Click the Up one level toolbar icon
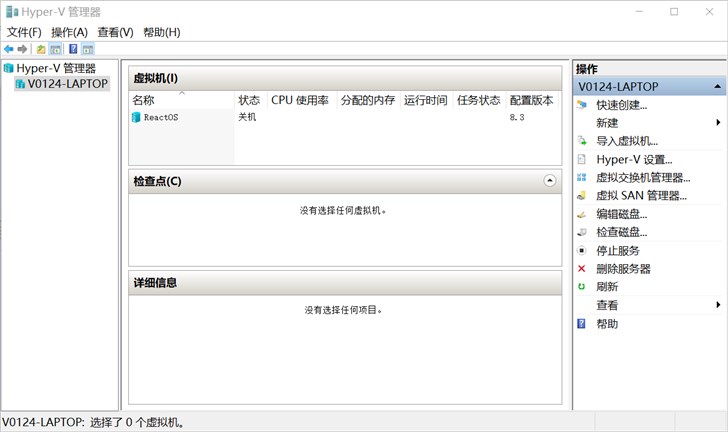This screenshot has height=432, width=728. [41, 49]
